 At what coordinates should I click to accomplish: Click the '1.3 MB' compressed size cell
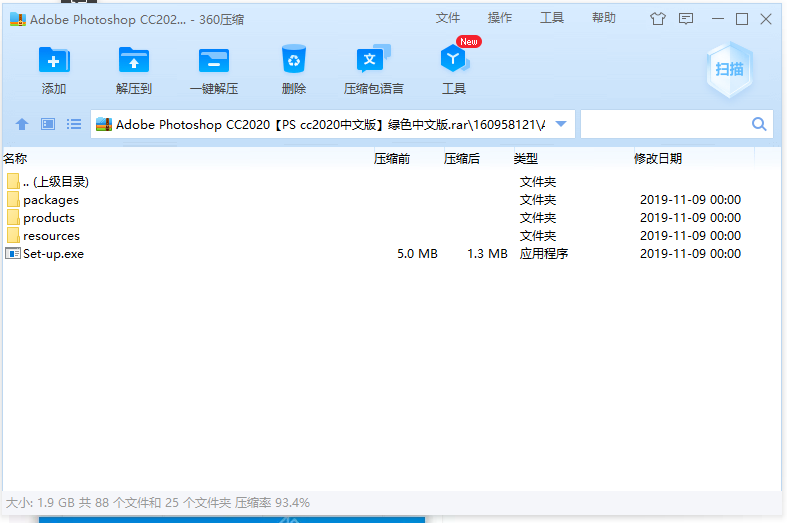(487, 254)
